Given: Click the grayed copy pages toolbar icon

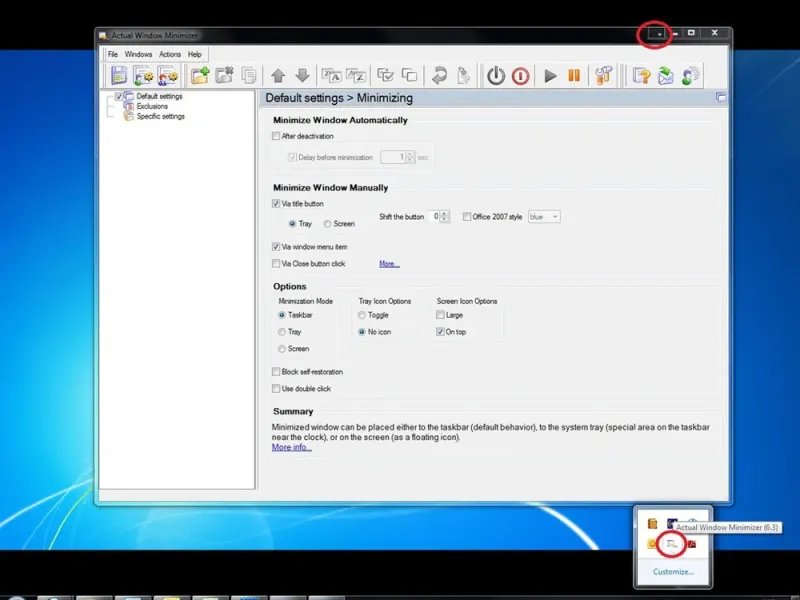Looking at the screenshot, I should pos(248,76).
